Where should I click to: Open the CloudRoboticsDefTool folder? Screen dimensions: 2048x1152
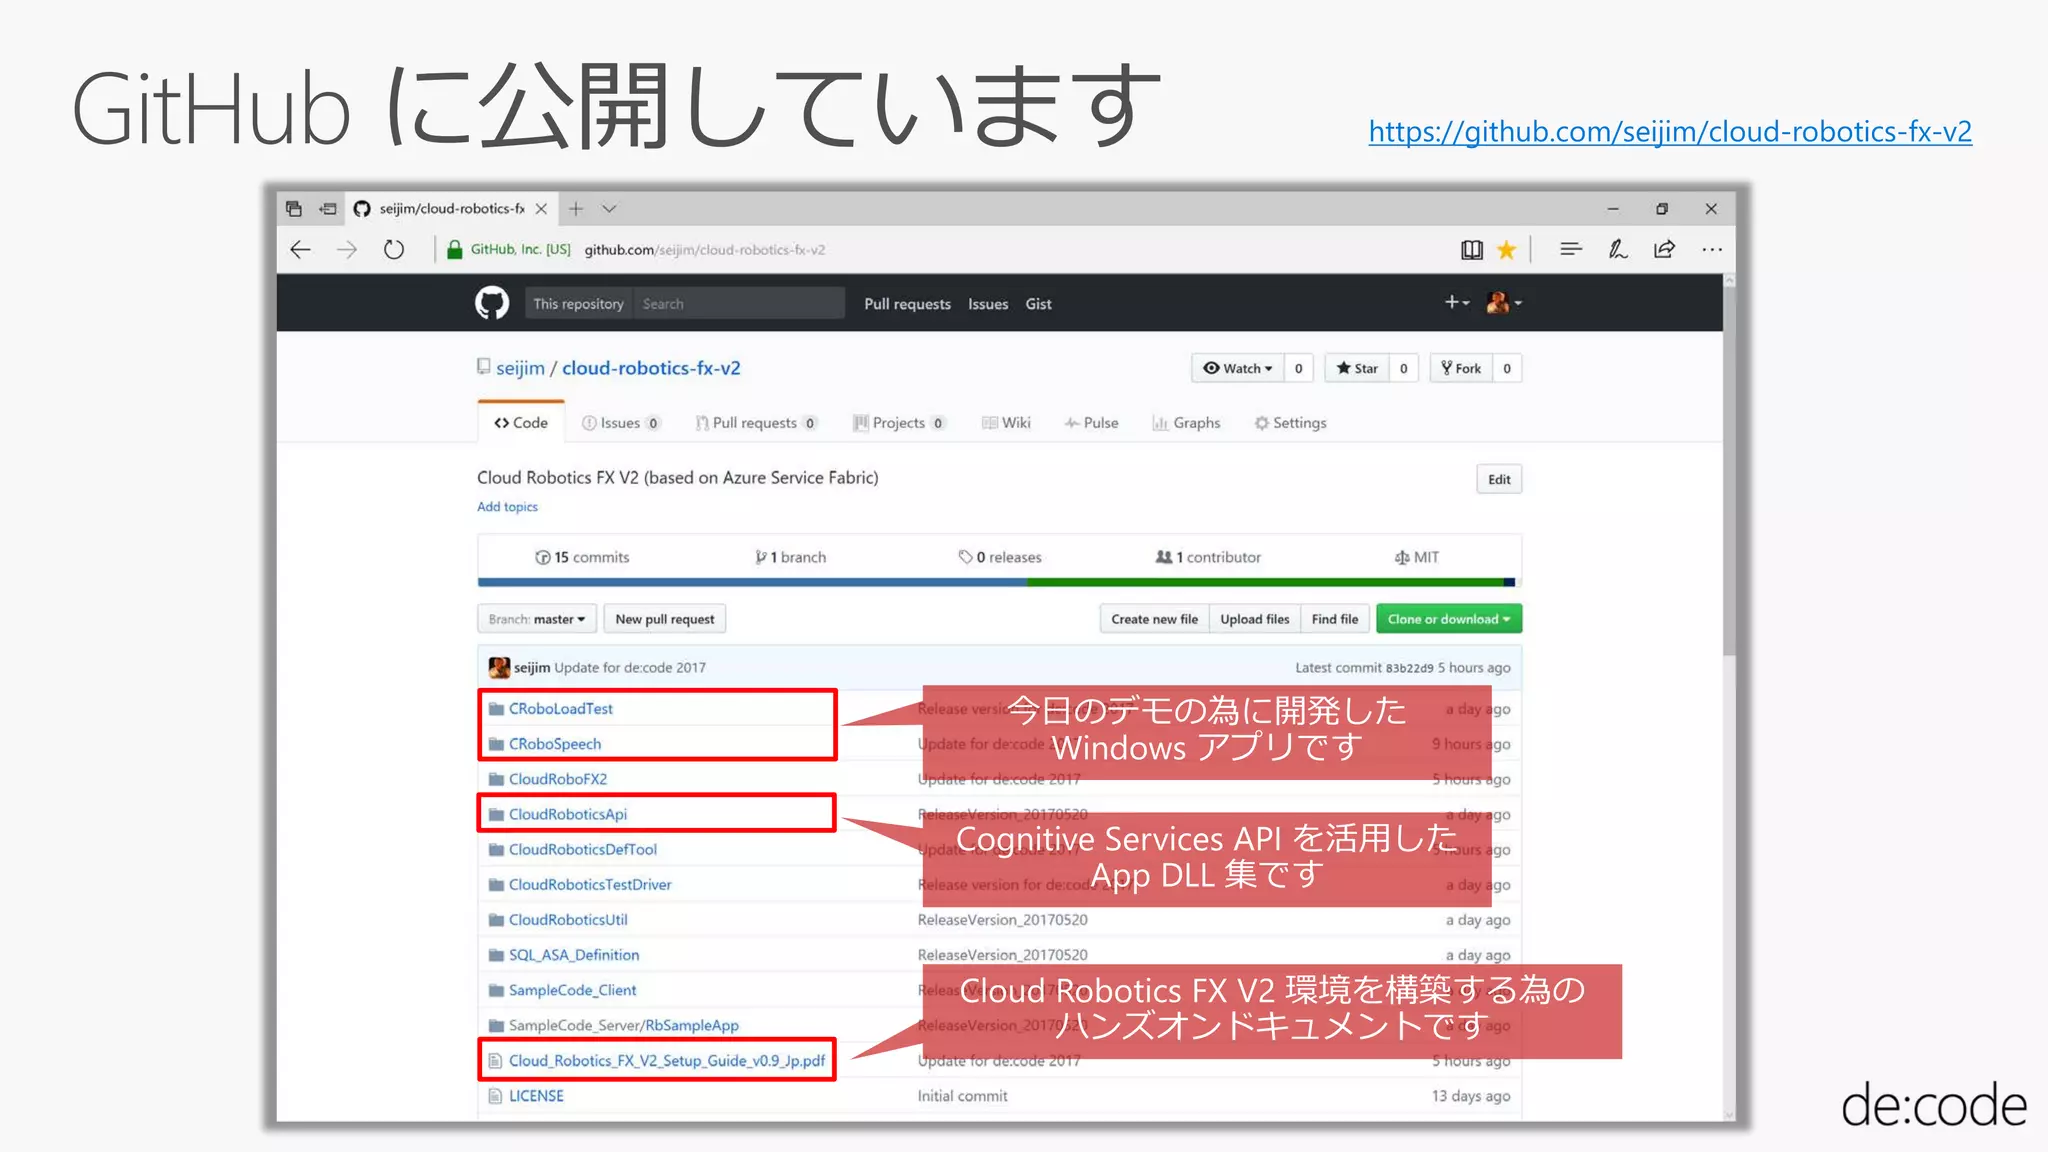point(583,849)
